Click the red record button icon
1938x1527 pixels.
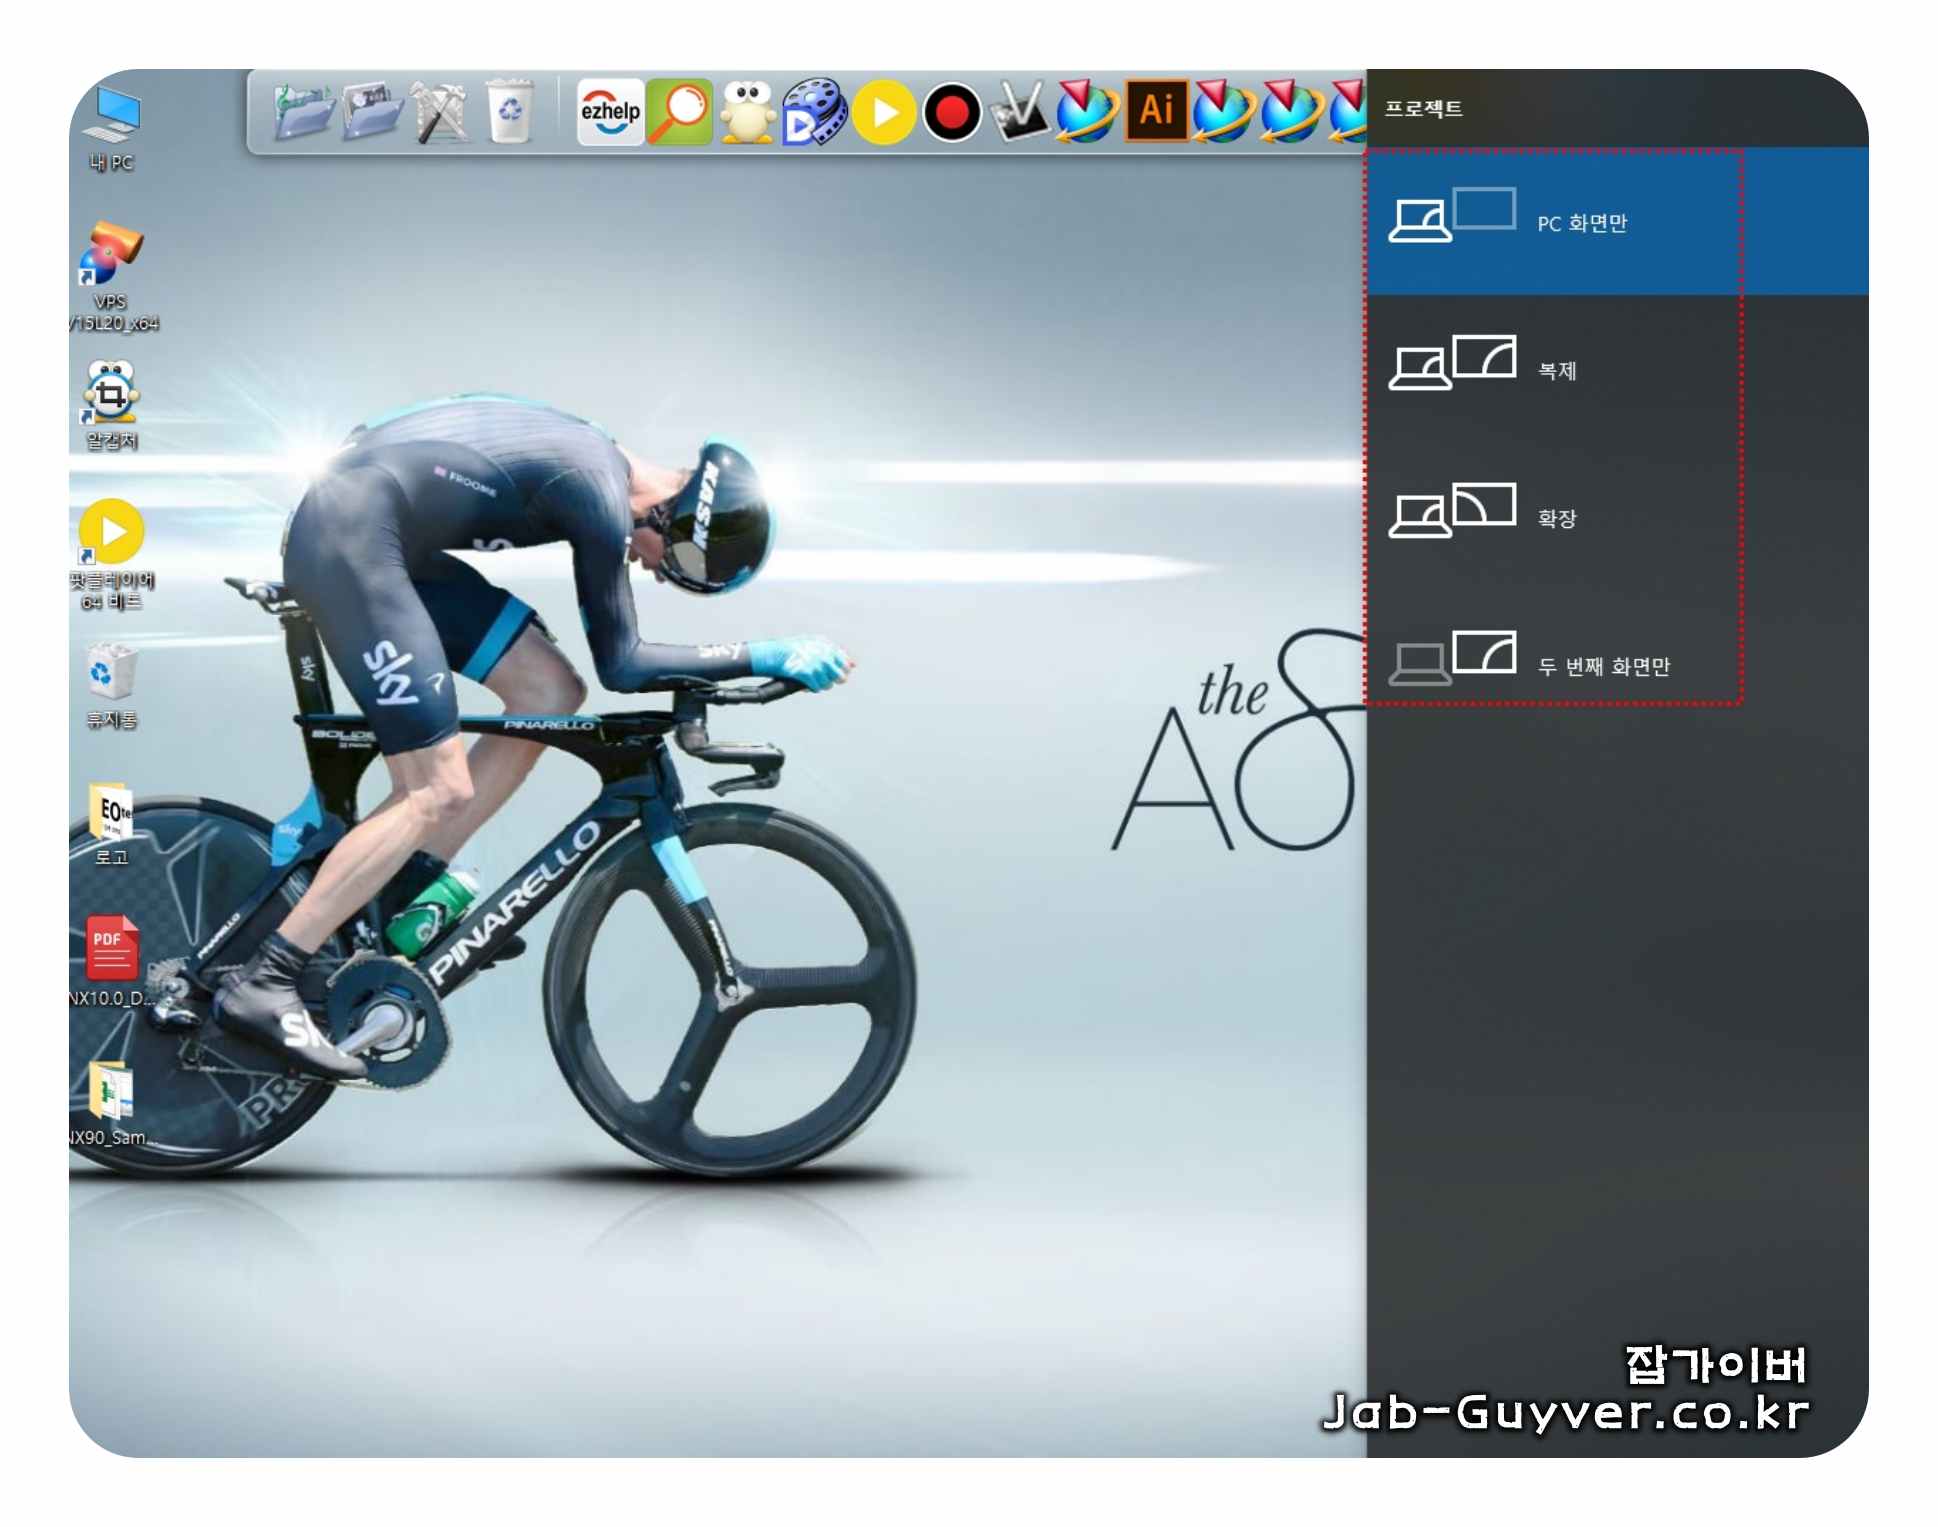coord(951,112)
